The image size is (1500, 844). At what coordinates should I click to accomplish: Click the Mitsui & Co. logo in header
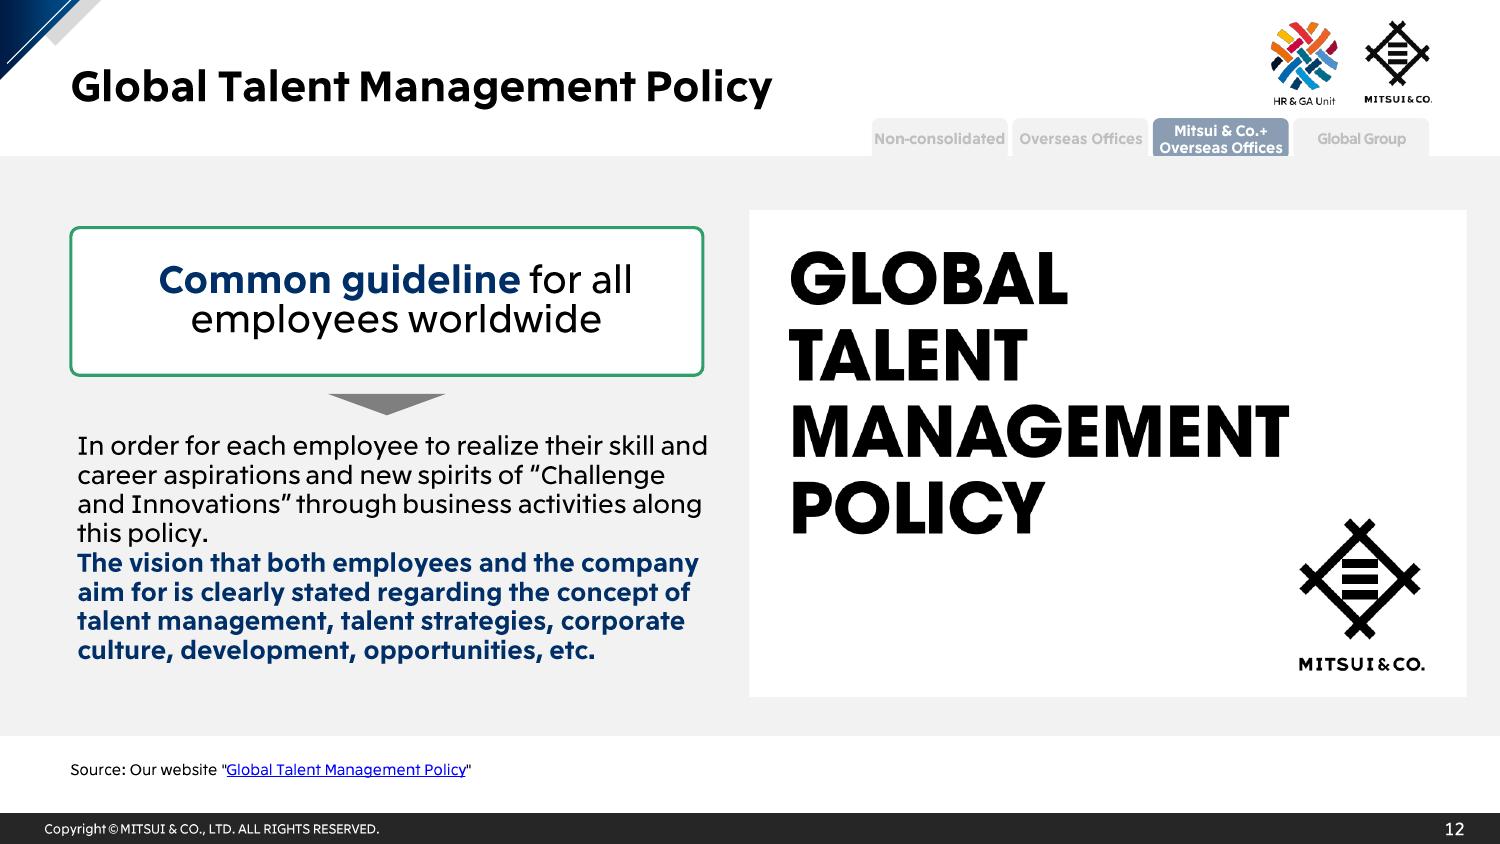tap(1397, 62)
